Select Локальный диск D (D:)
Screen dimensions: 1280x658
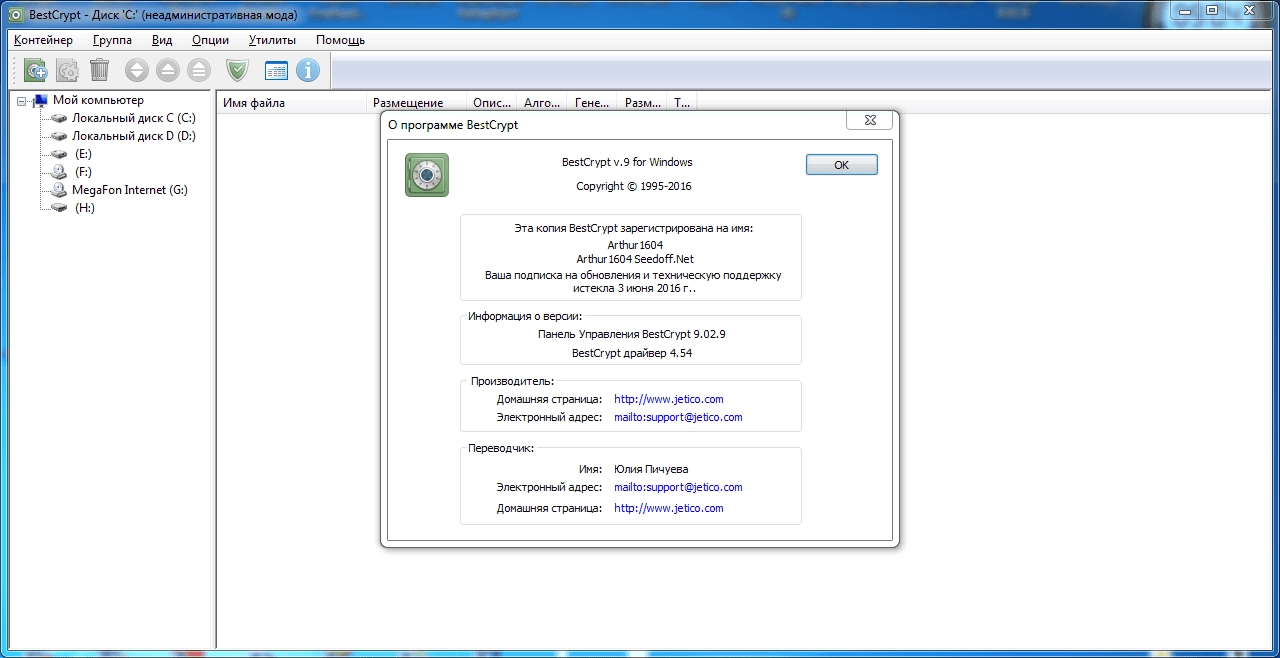point(134,136)
